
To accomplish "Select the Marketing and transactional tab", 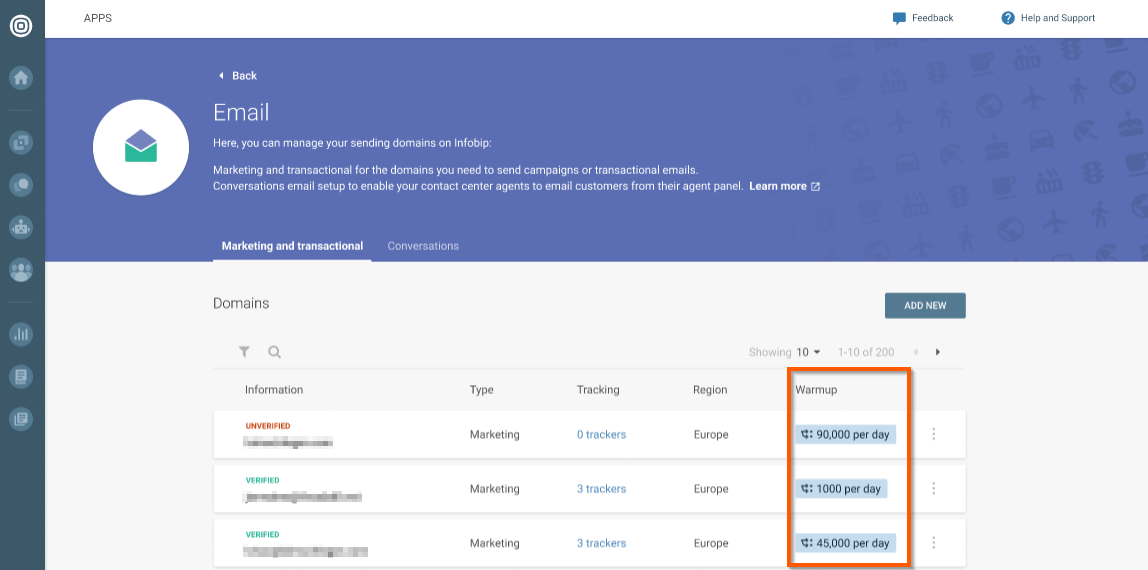I will [x=292, y=246].
